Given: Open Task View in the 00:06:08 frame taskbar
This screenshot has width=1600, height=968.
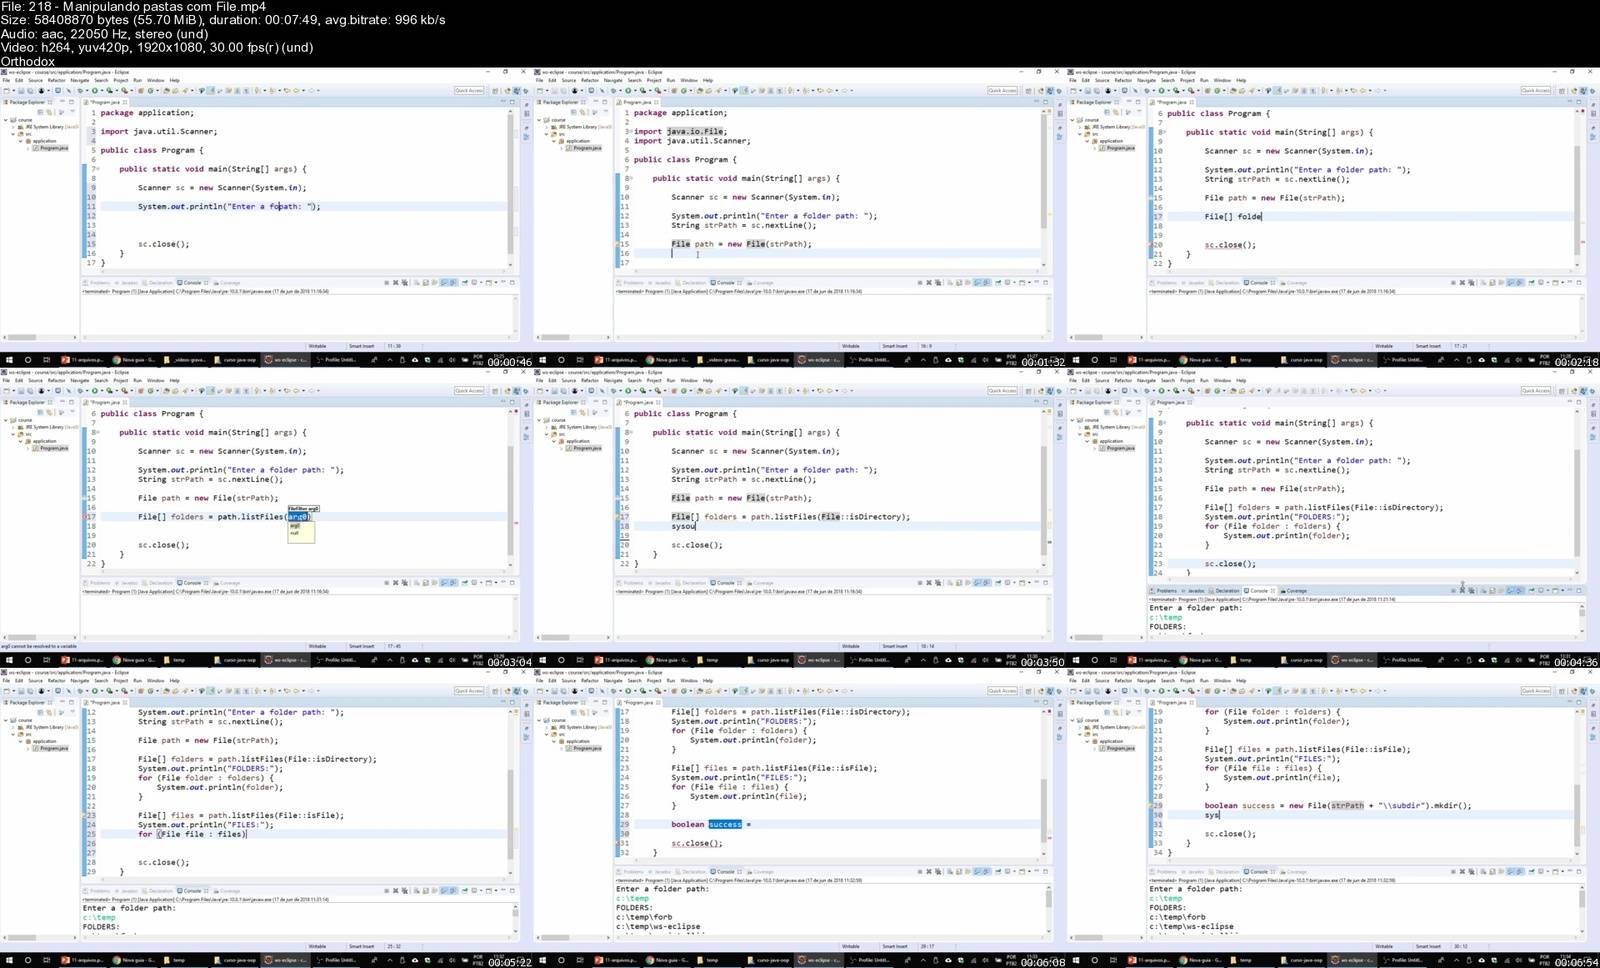Looking at the screenshot, I should [578, 961].
